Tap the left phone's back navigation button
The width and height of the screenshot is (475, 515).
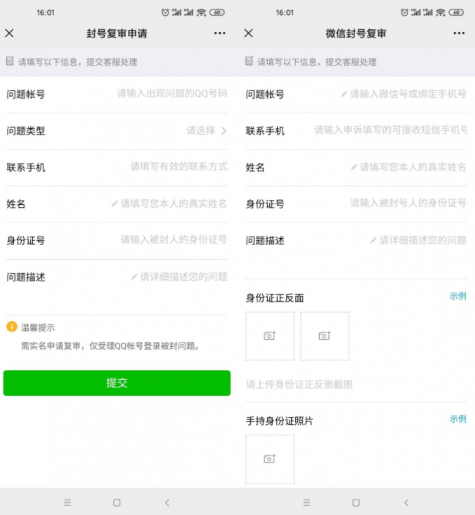167,502
